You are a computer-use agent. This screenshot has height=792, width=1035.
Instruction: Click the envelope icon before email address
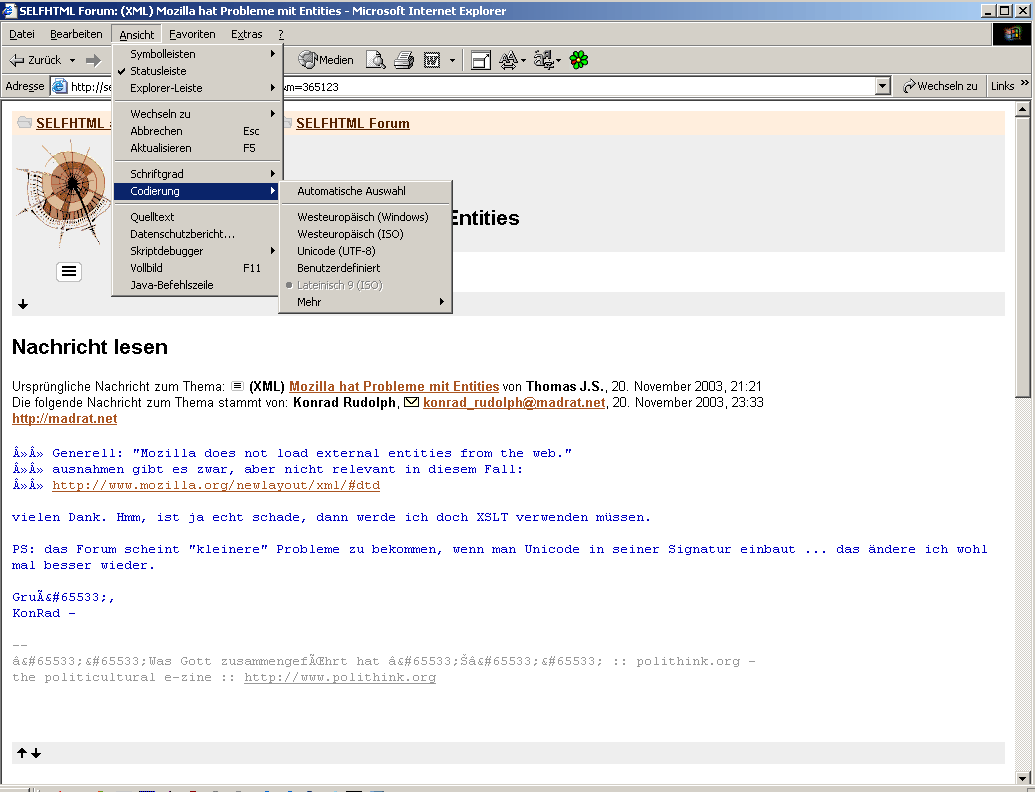pos(410,403)
